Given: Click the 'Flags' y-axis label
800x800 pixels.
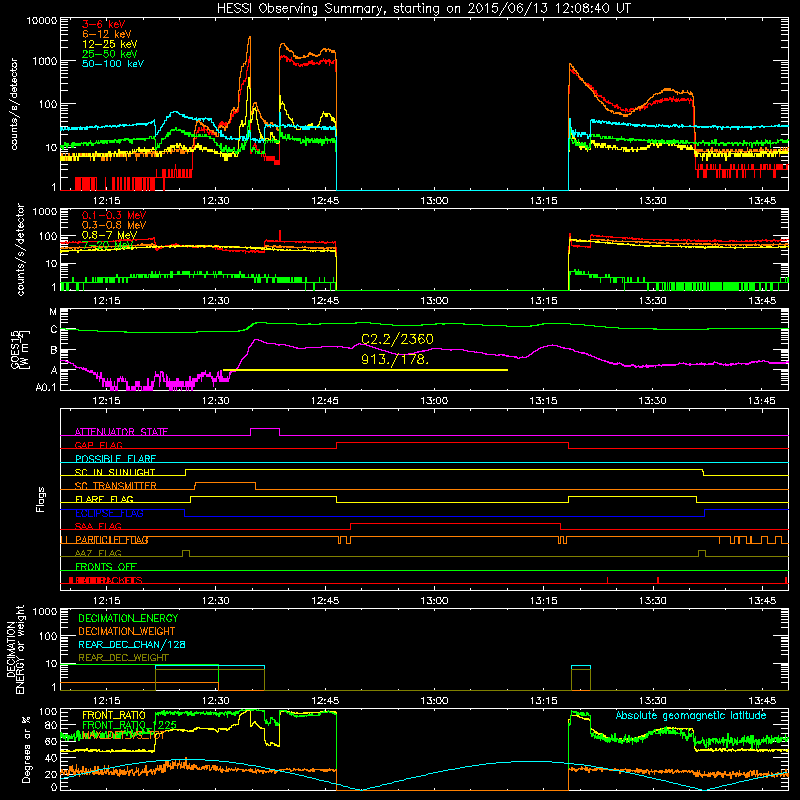Looking at the screenshot, I should pyautogui.click(x=41, y=499).
